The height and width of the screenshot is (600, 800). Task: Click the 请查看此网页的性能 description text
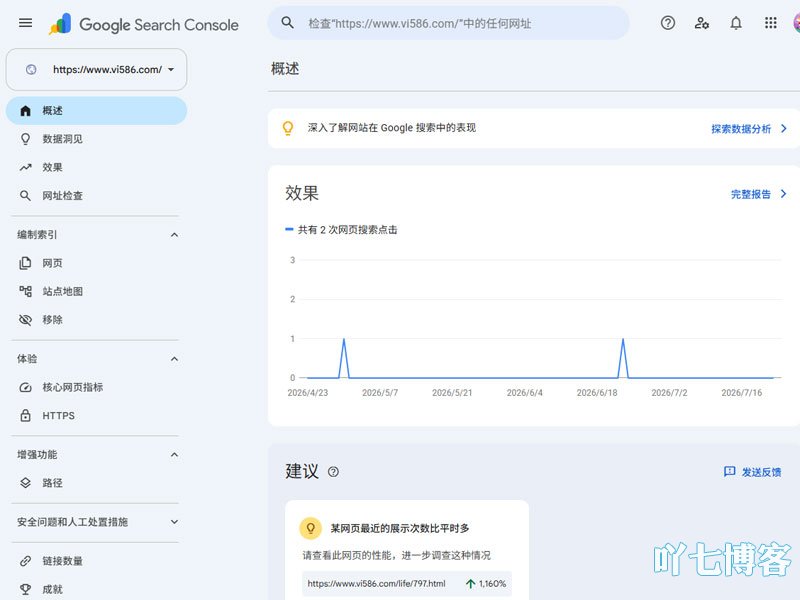coord(396,555)
